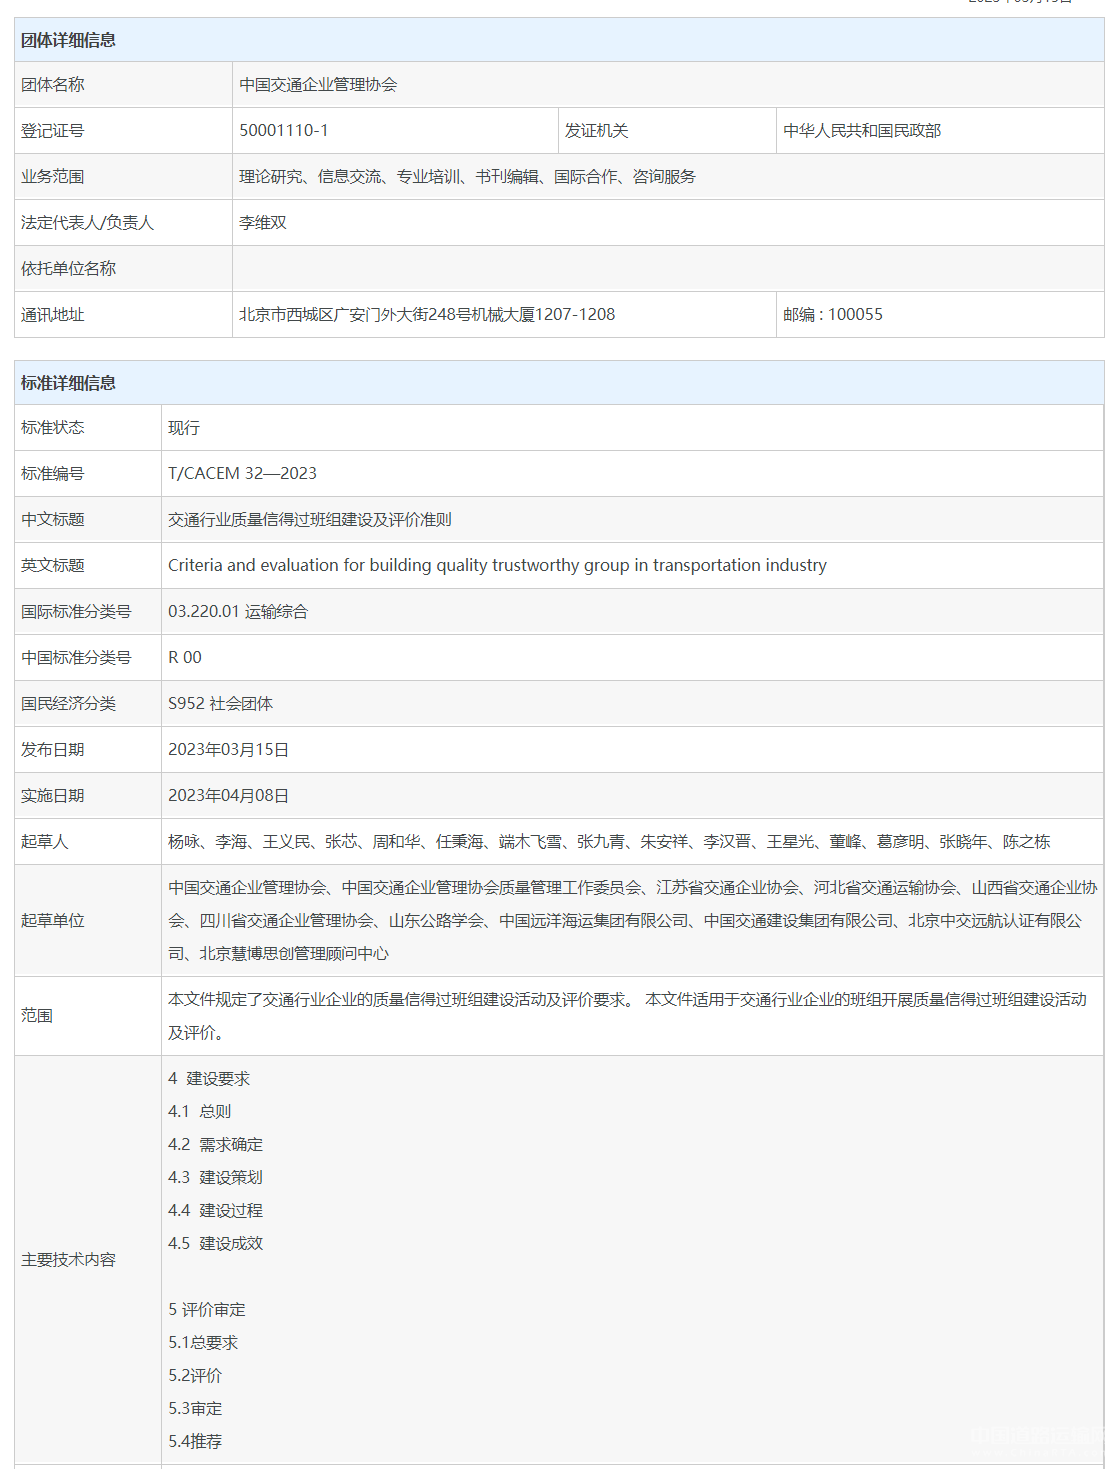
Task: Select the 团体名称 label cell
Action: pyautogui.click(x=123, y=85)
